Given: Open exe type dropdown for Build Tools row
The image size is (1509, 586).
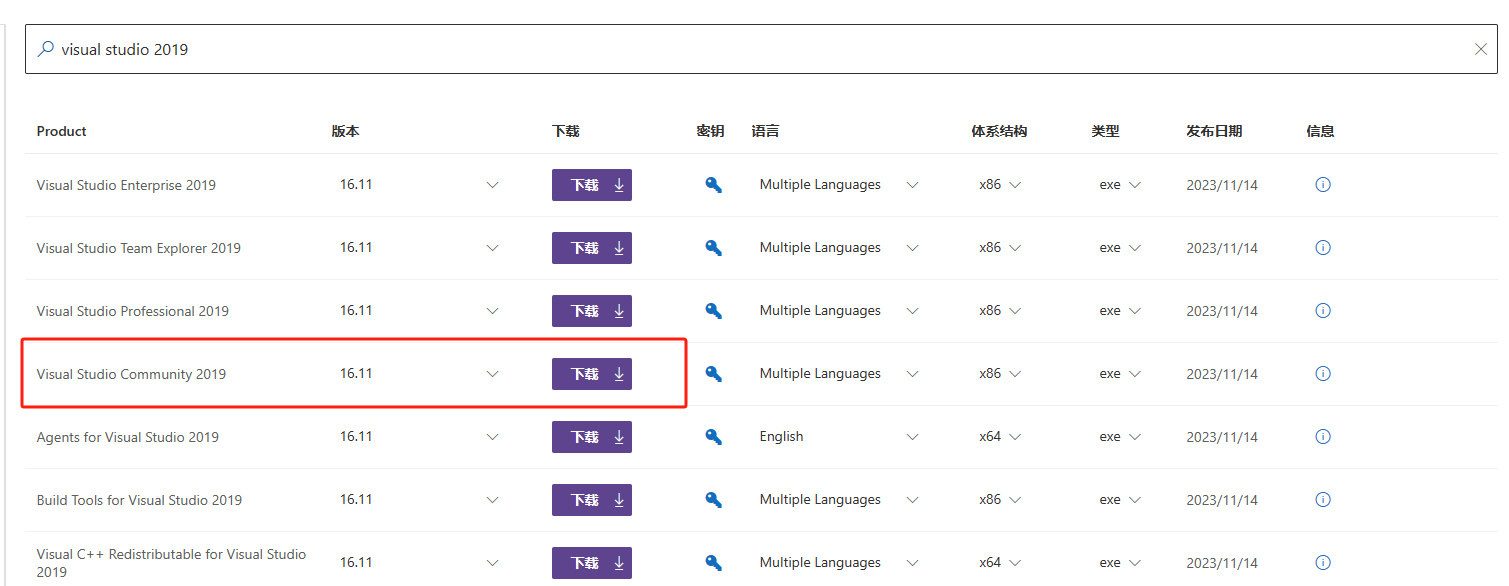Looking at the screenshot, I should point(1134,500).
